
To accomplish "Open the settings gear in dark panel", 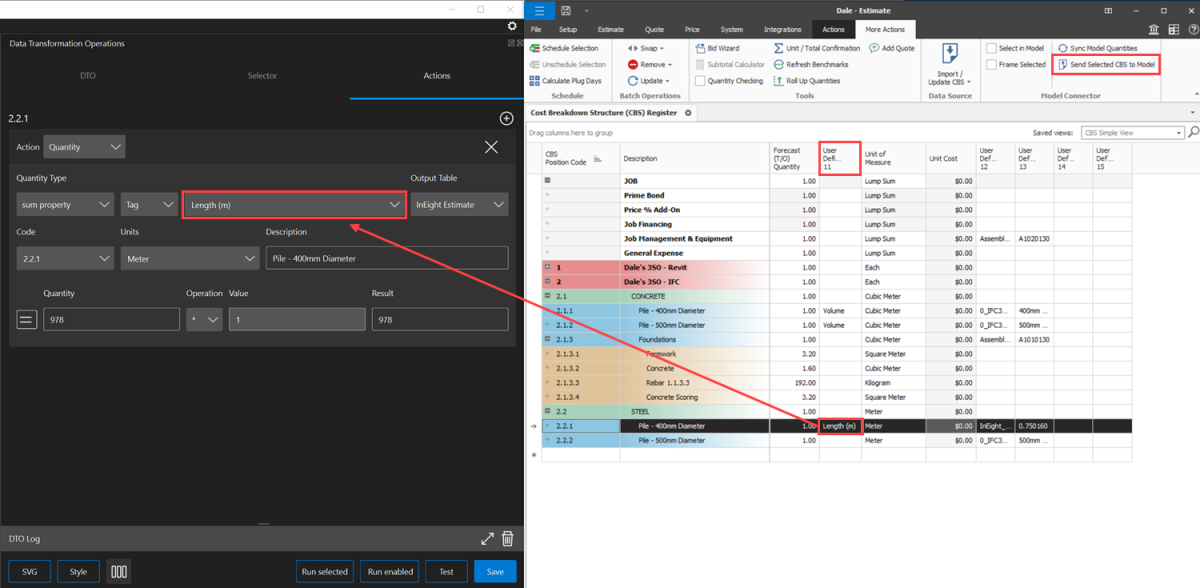I will coord(512,27).
